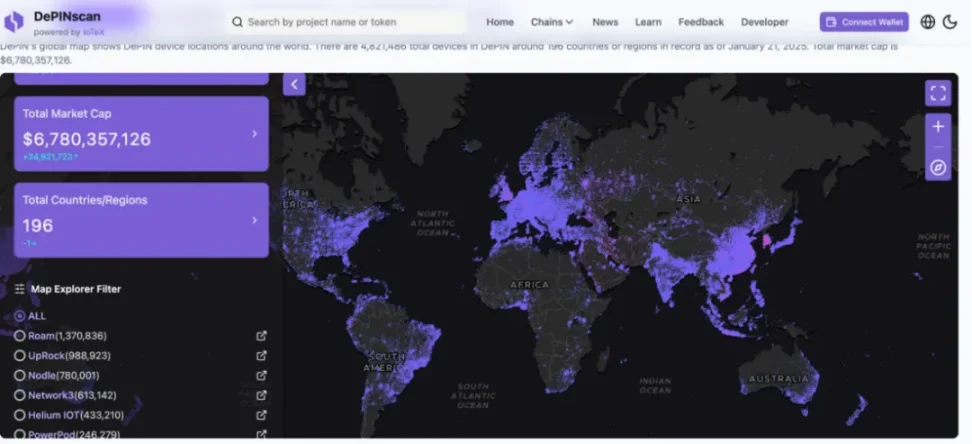The width and height of the screenshot is (972, 444).
Task: Go to the Developer page
Action: pyautogui.click(x=764, y=22)
